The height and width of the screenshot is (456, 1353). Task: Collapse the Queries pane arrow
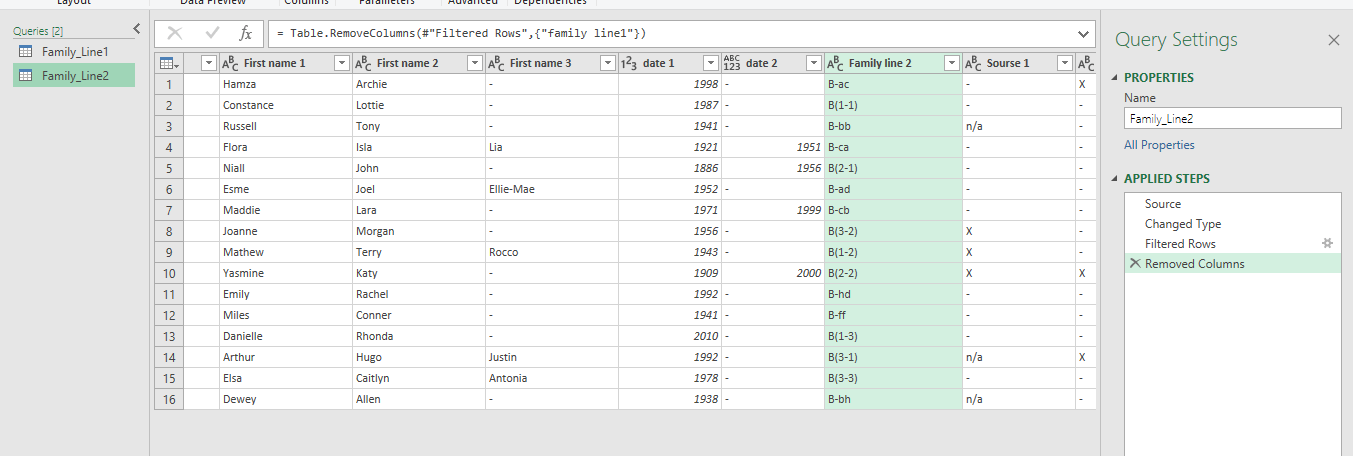[x=137, y=30]
